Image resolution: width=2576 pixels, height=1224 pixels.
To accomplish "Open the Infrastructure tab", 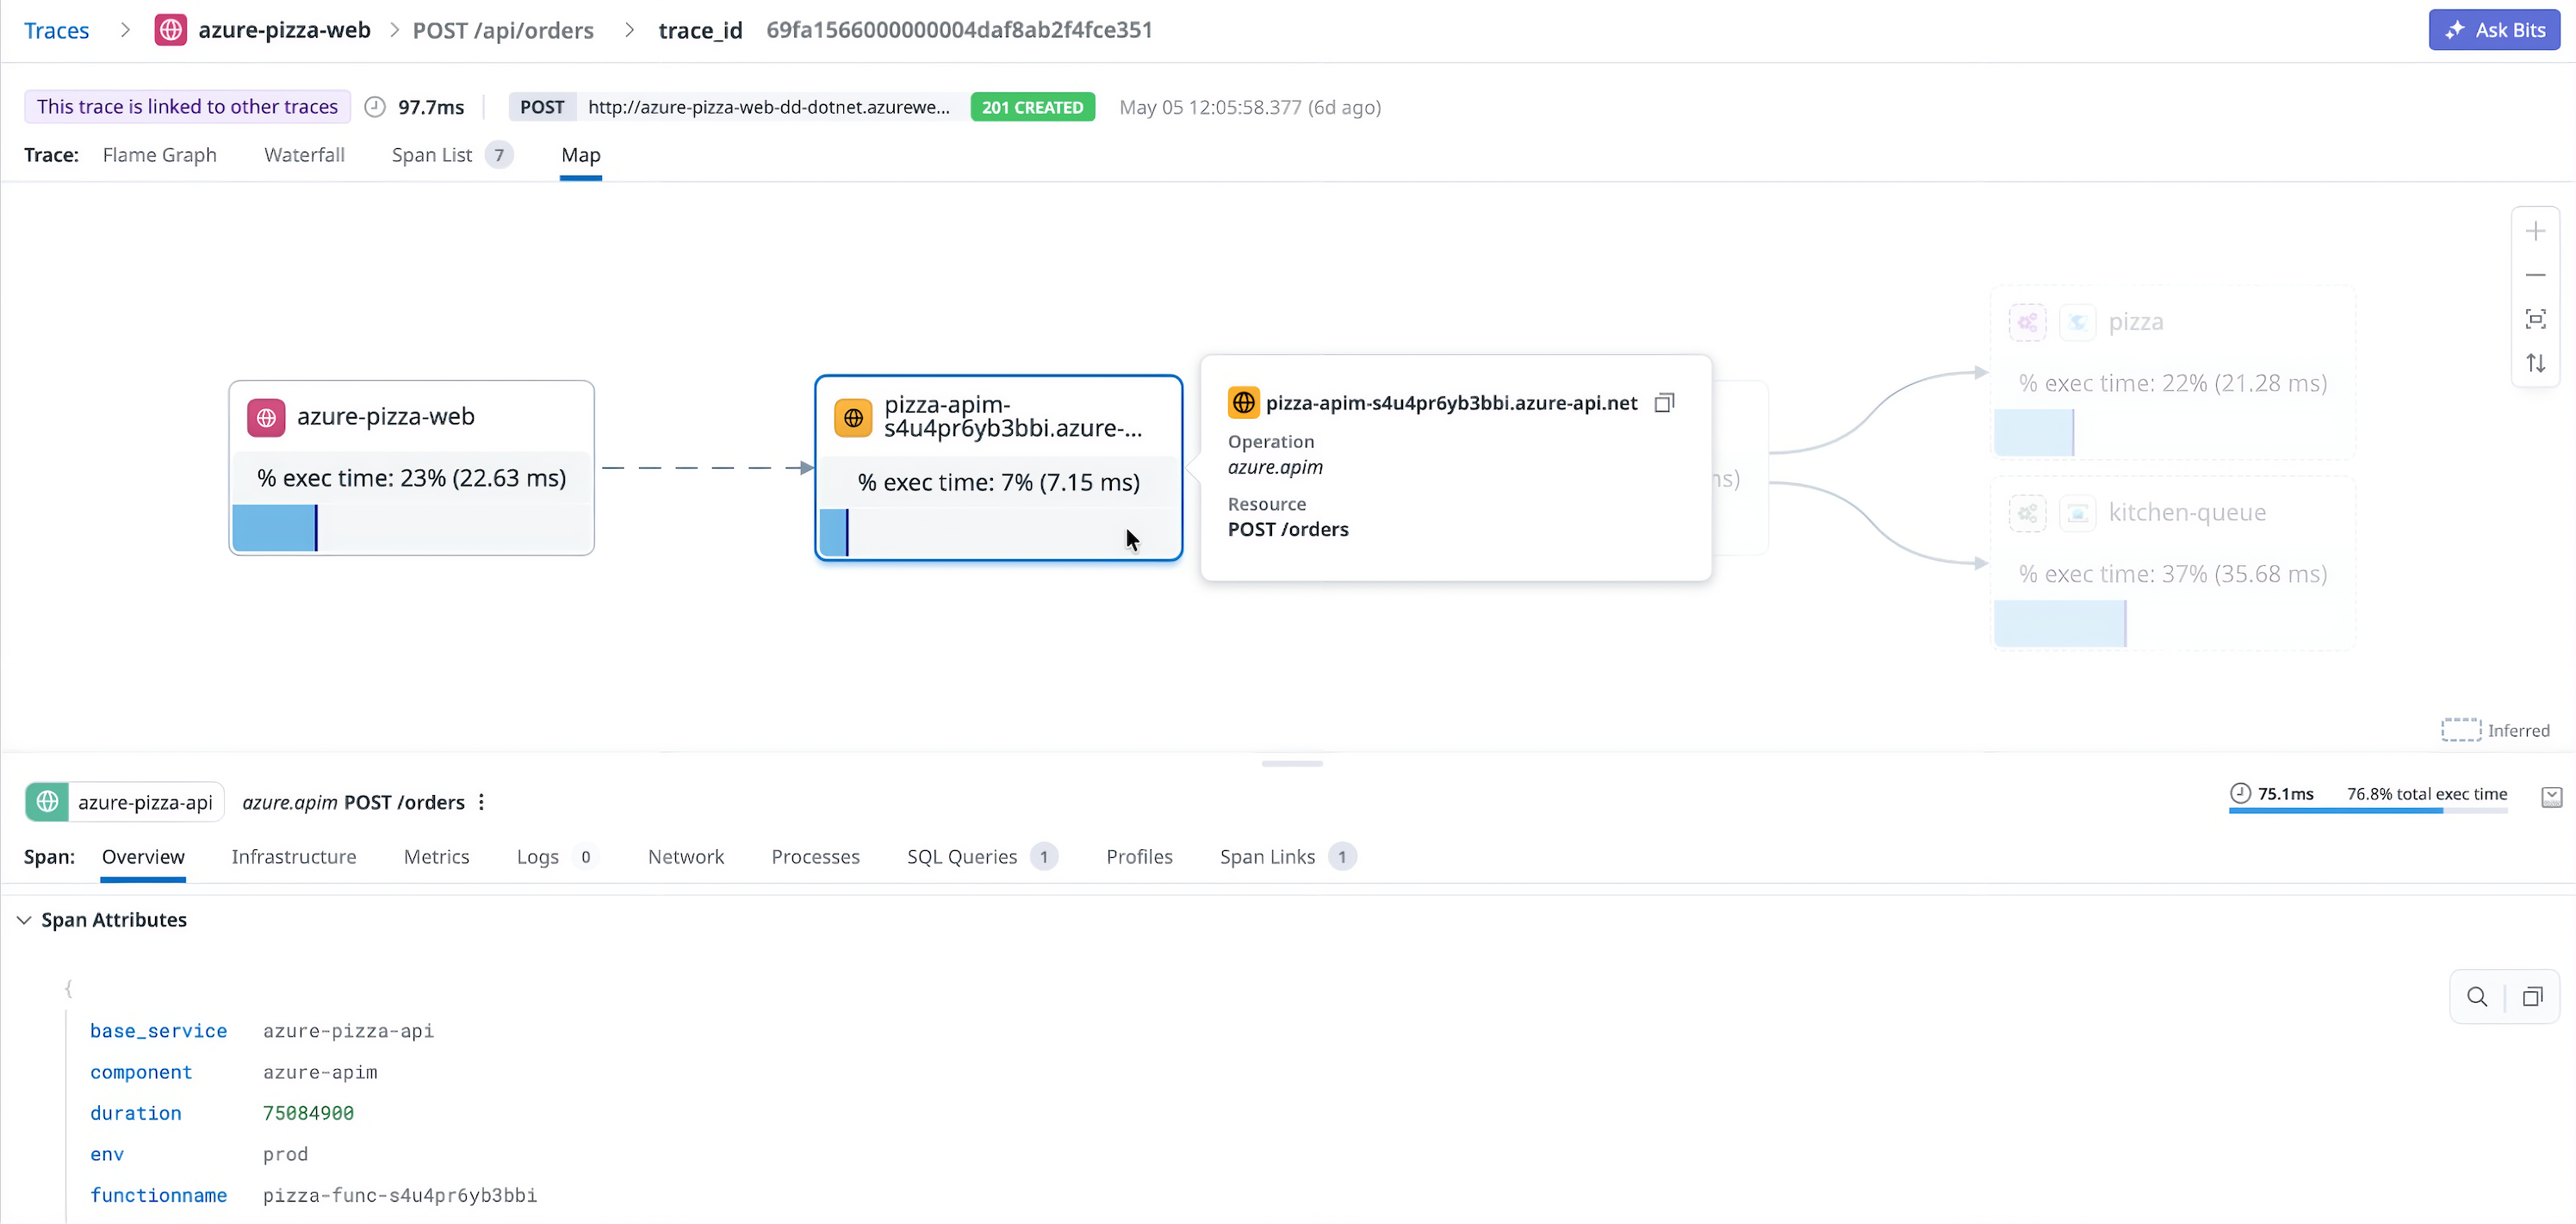I will (x=293, y=857).
